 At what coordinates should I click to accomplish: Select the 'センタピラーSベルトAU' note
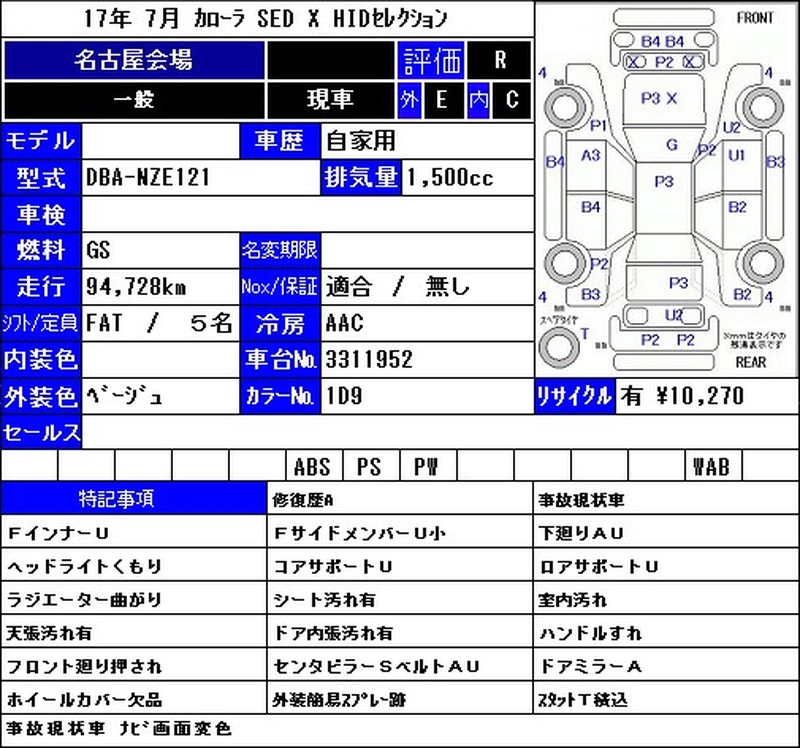click(x=377, y=666)
